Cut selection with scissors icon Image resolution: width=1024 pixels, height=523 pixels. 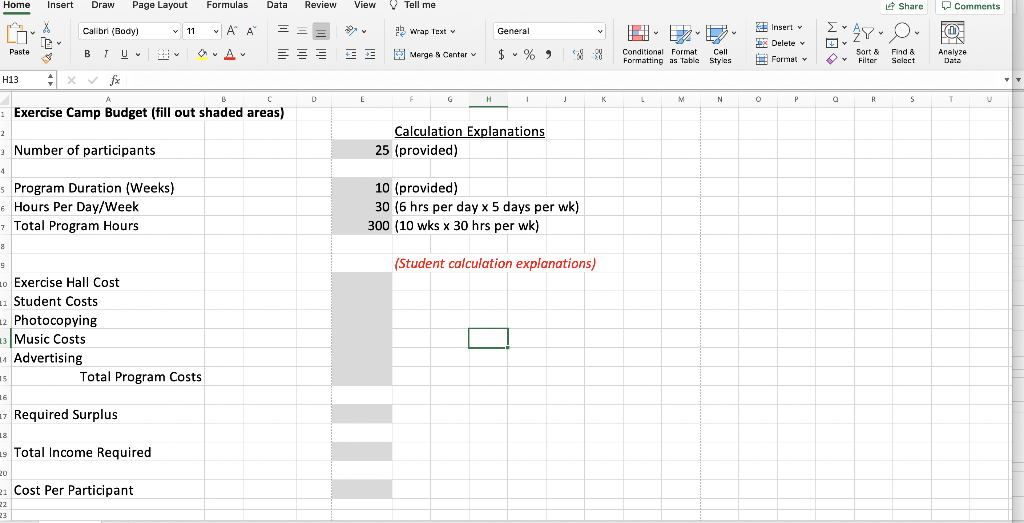pyautogui.click(x=46, y=28)
